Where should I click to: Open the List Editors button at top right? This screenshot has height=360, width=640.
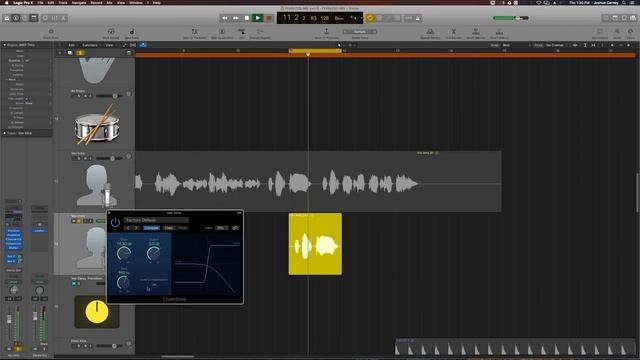(x=606, y=18)
